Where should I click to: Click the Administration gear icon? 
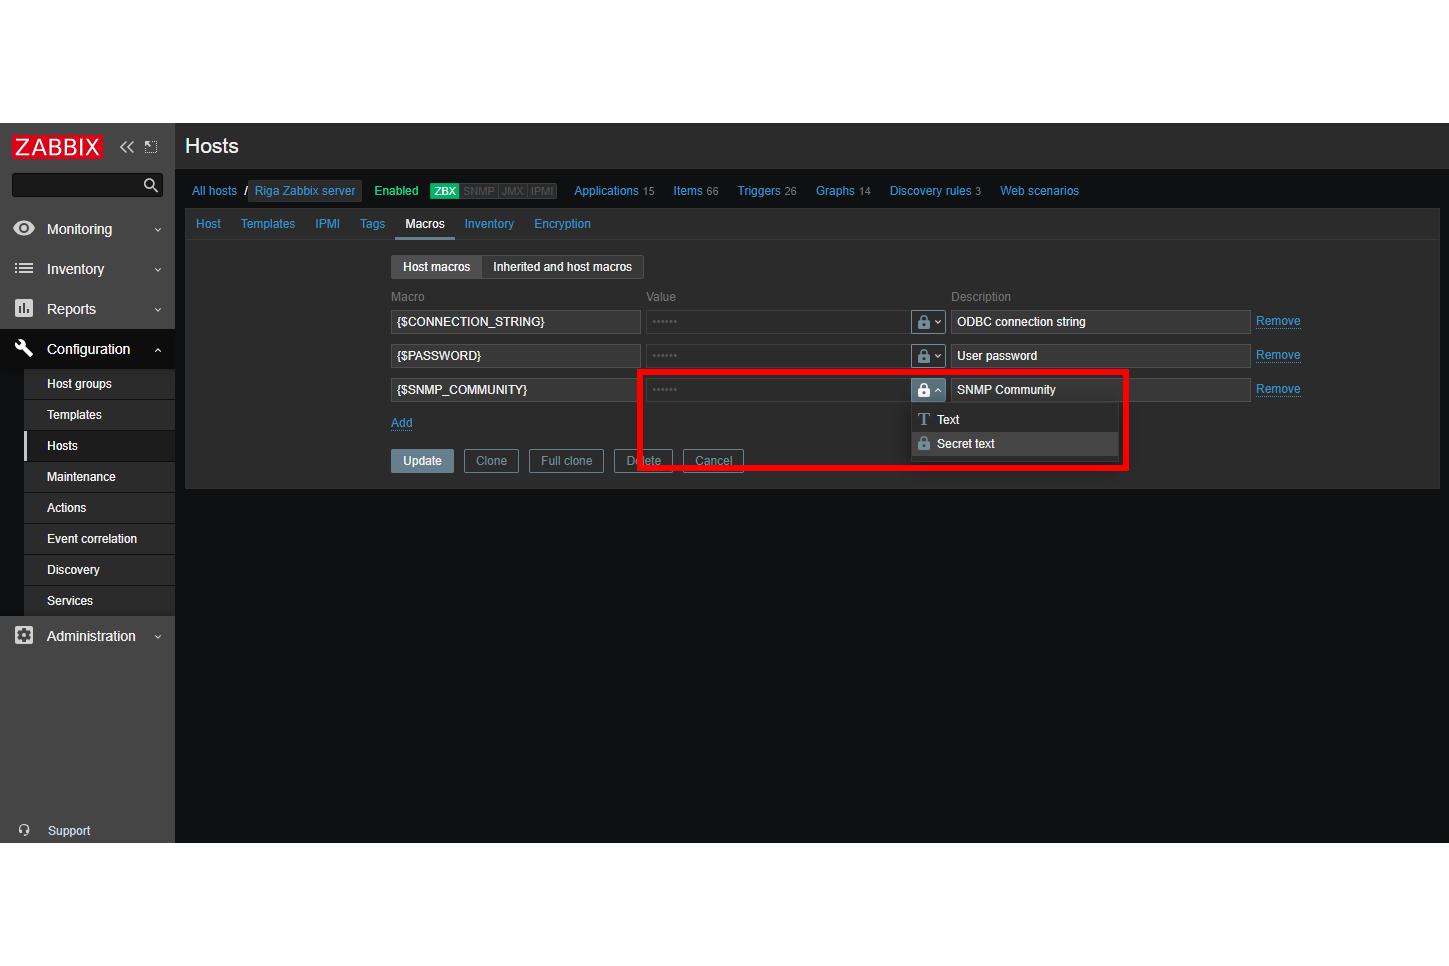click(x=24, y=636)
